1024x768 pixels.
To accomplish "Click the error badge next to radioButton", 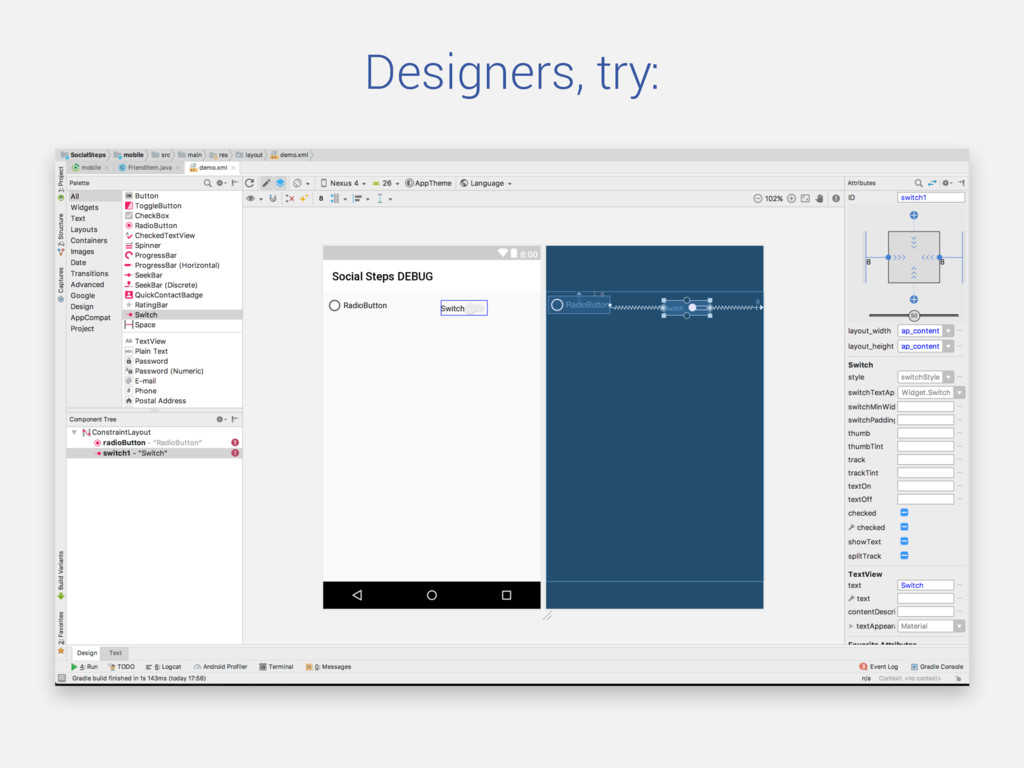I will (x=235, y=442).
